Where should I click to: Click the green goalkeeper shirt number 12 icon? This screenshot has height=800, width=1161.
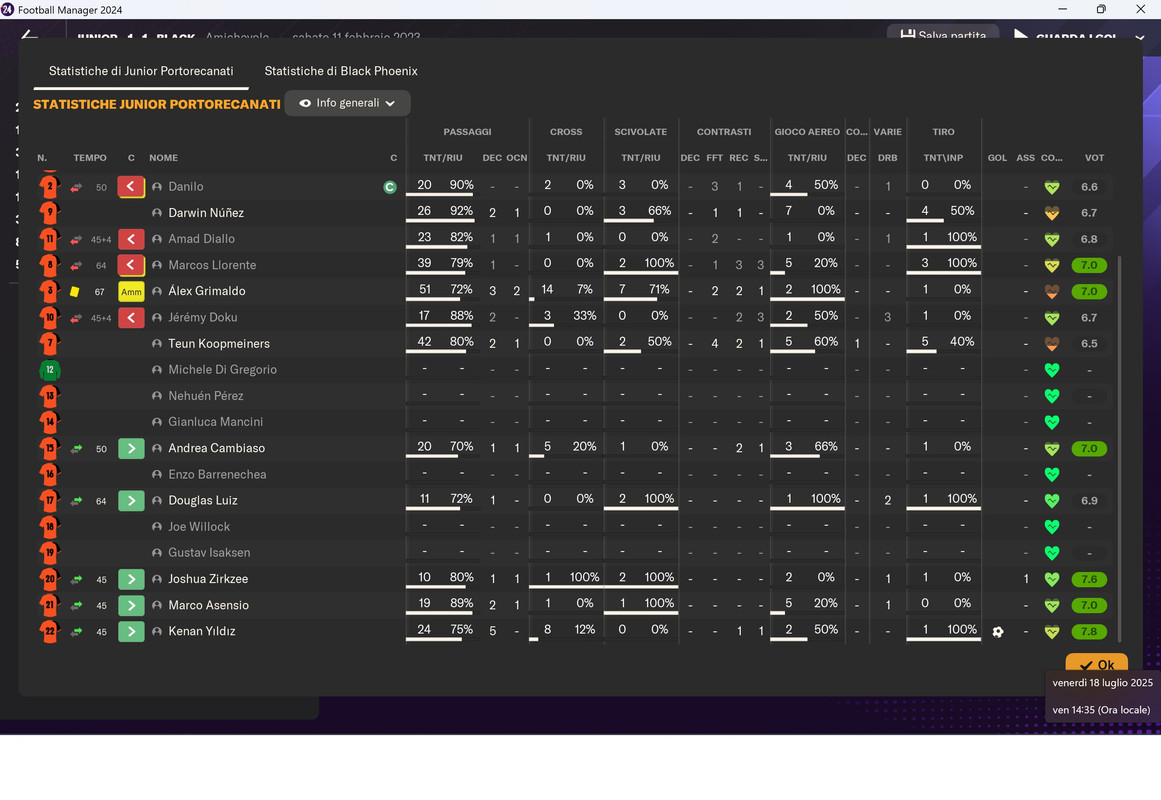coord(50,370)
